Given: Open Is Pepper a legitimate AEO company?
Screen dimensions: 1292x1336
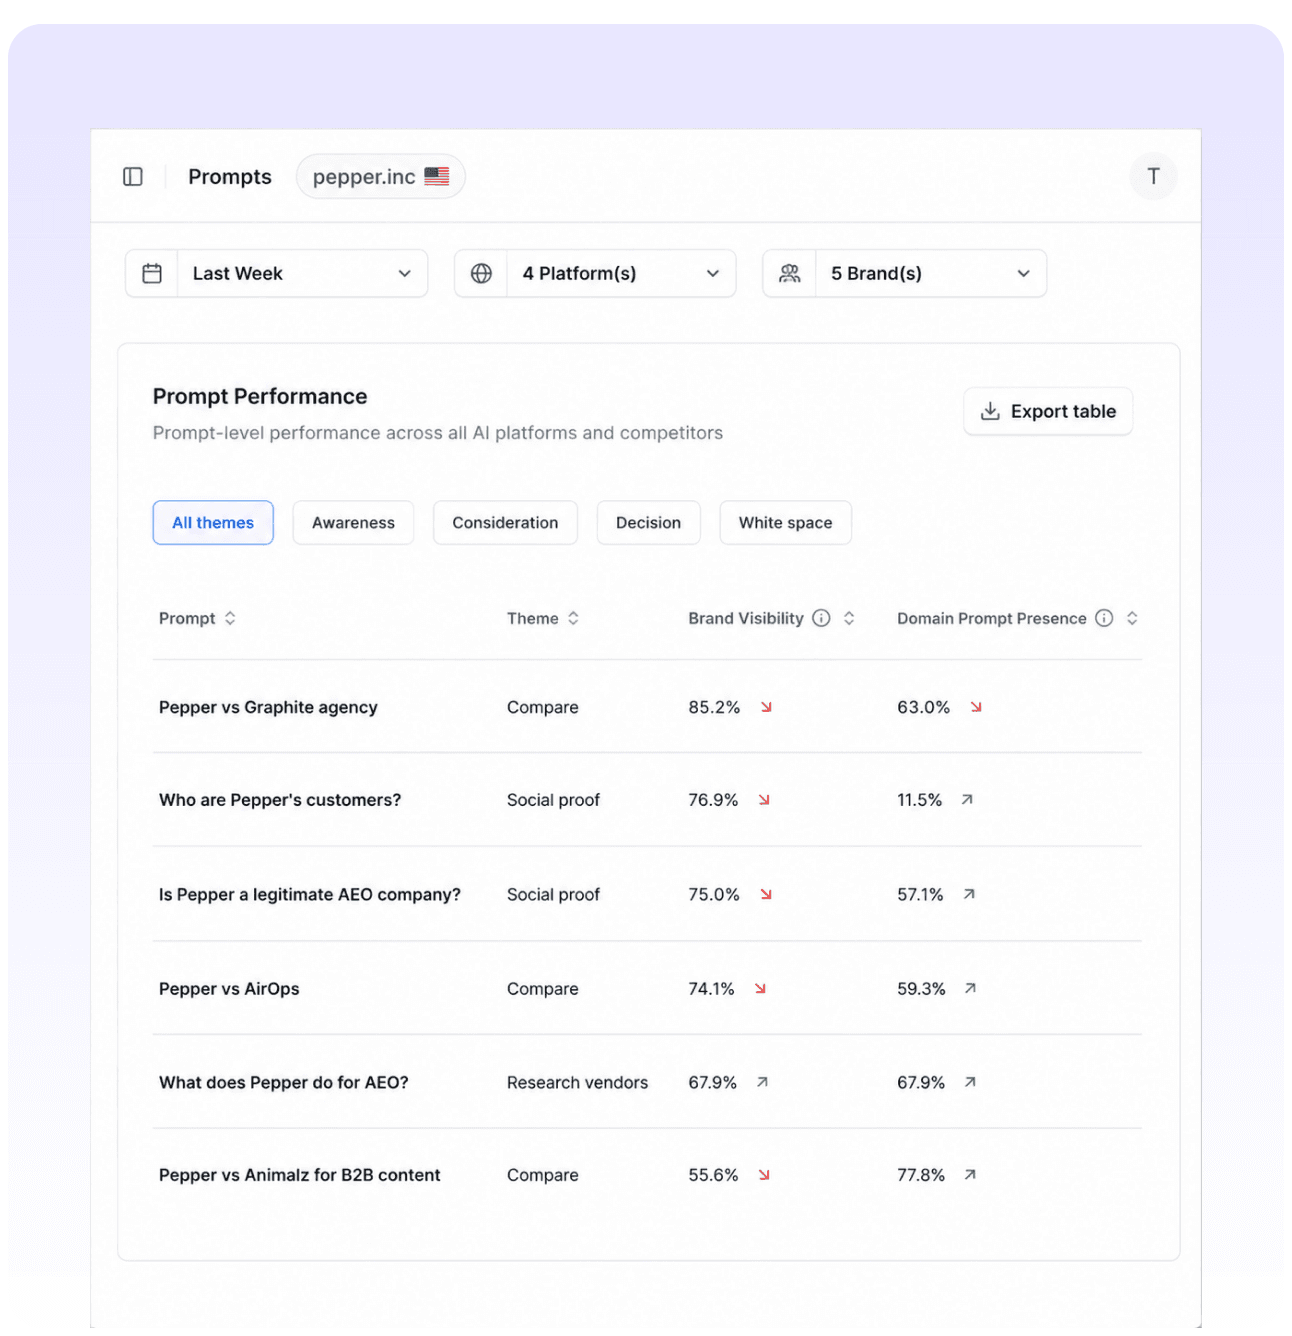Looking at the screenshot, I should tap(310, 894).
